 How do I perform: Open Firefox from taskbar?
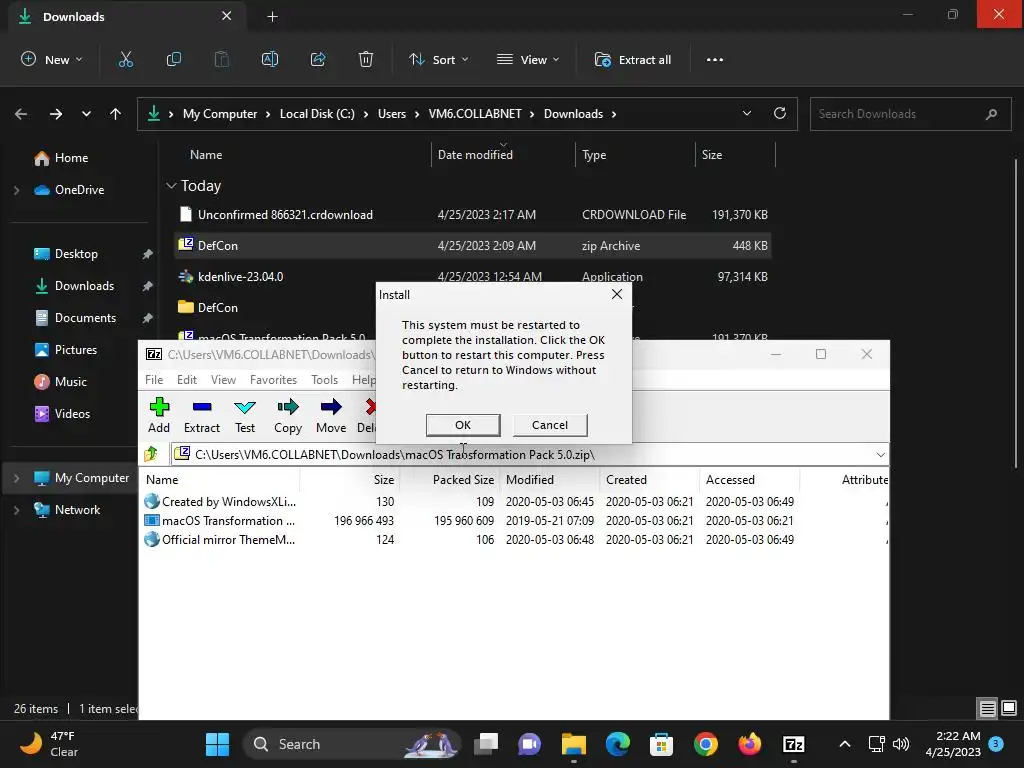pyautogui.click(x=750, y=744)
